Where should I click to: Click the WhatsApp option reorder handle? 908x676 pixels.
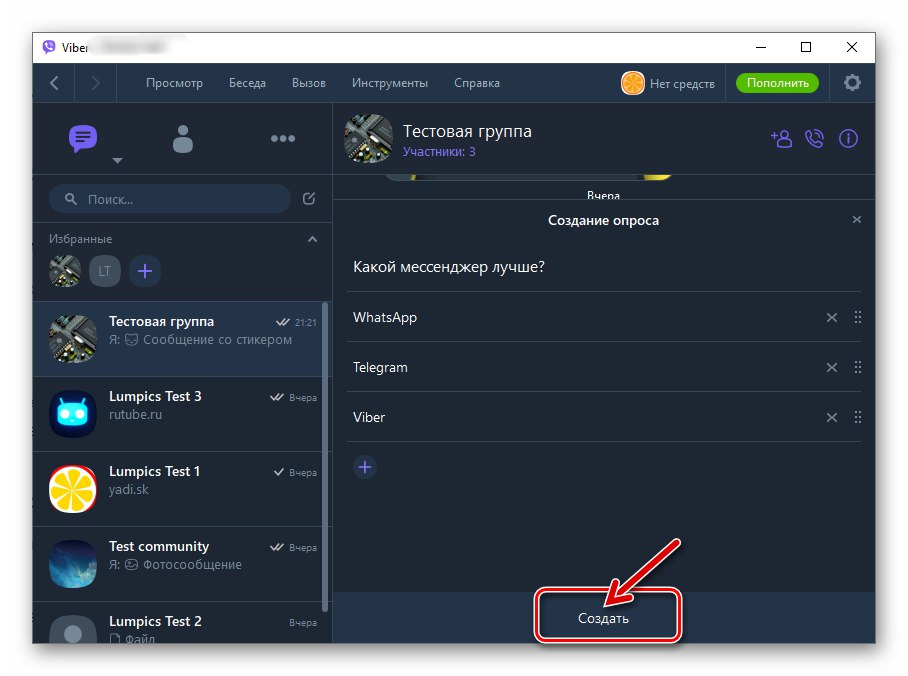click(x=858, y=317)
